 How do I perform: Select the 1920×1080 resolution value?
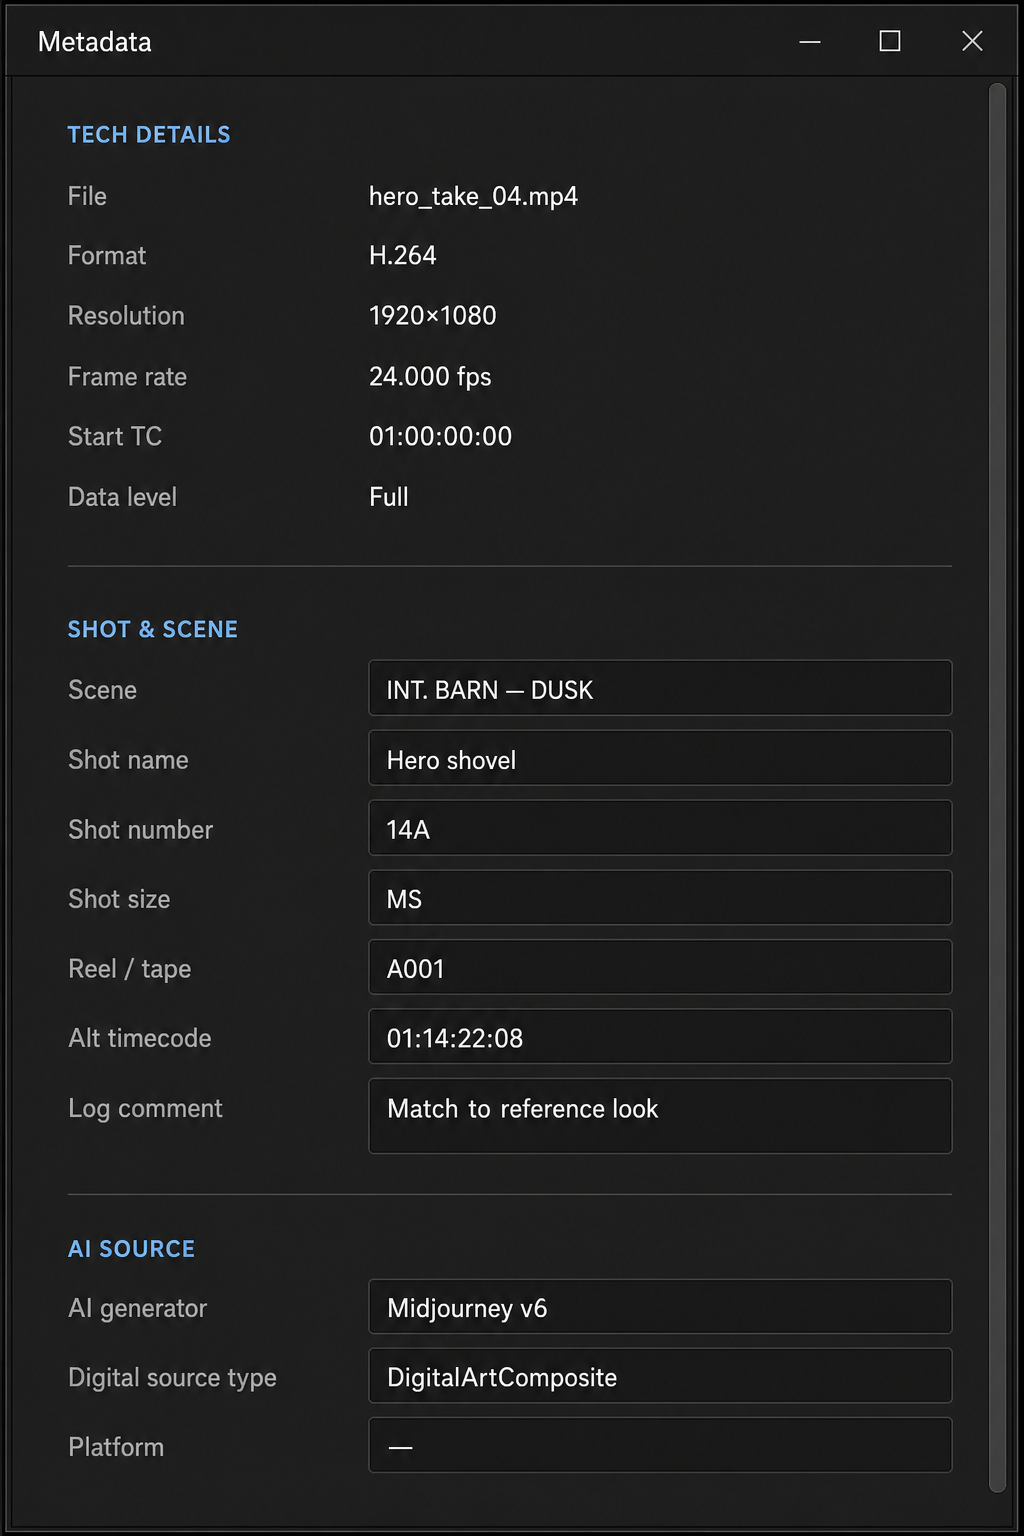(432, 316)
